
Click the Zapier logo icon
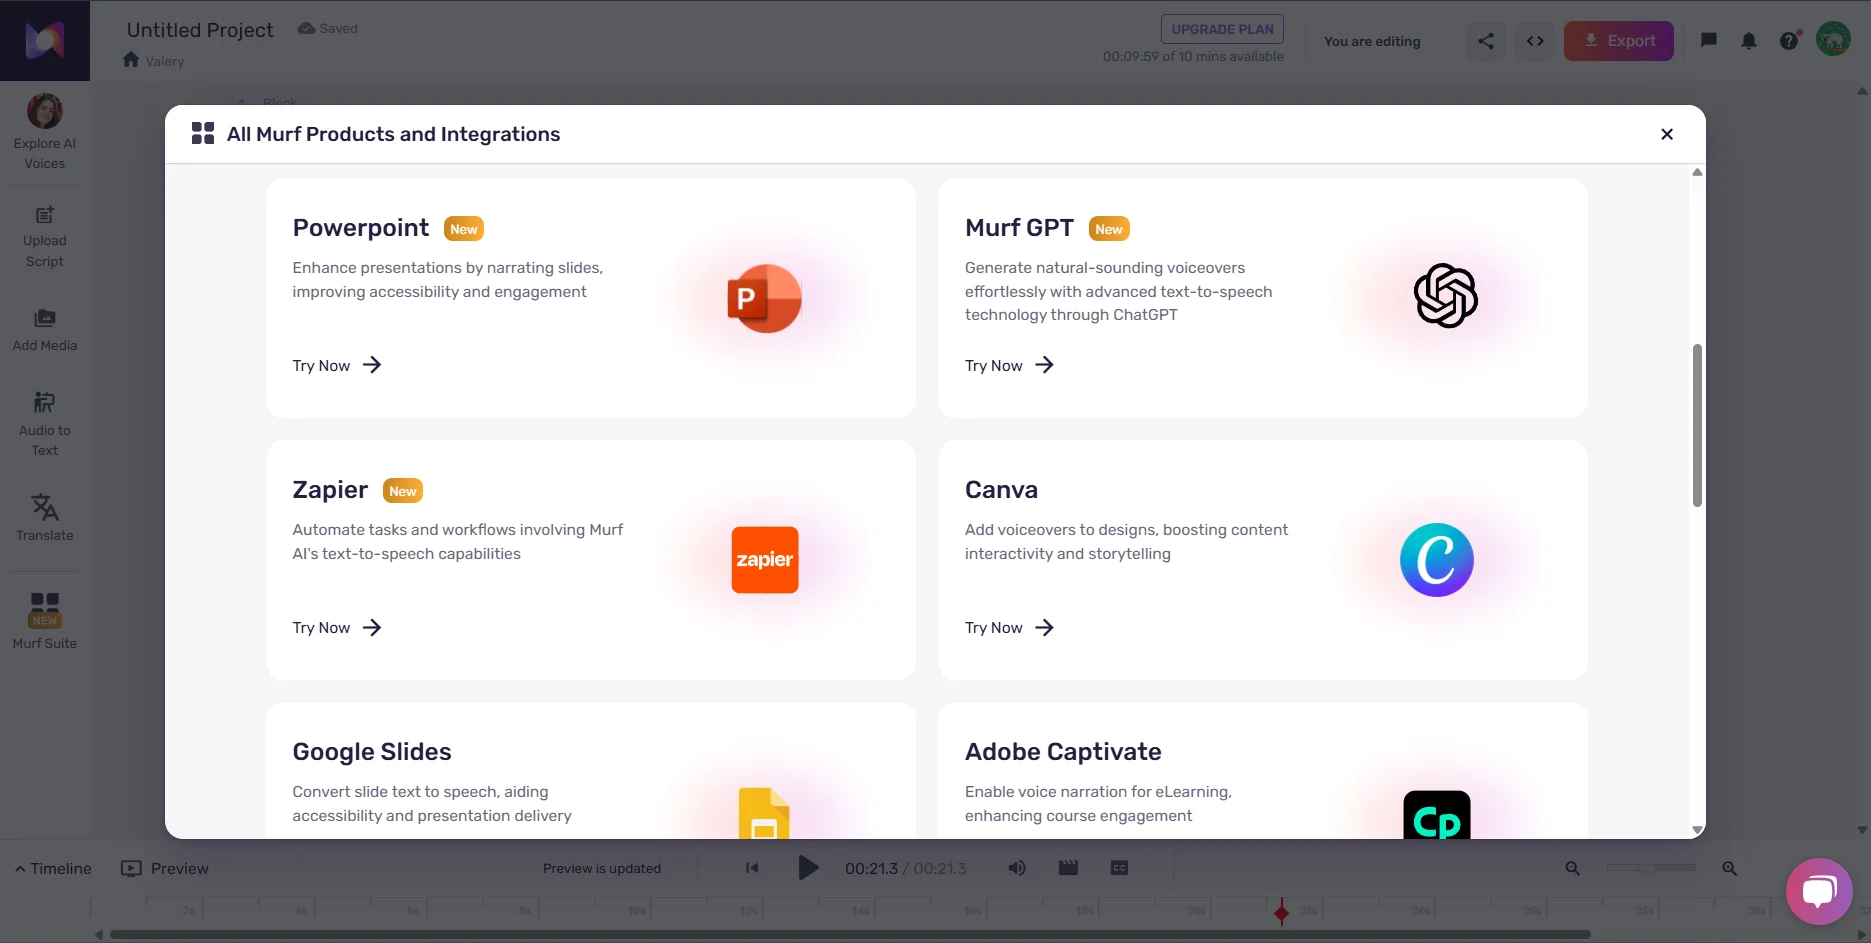(x=765, y=560)
